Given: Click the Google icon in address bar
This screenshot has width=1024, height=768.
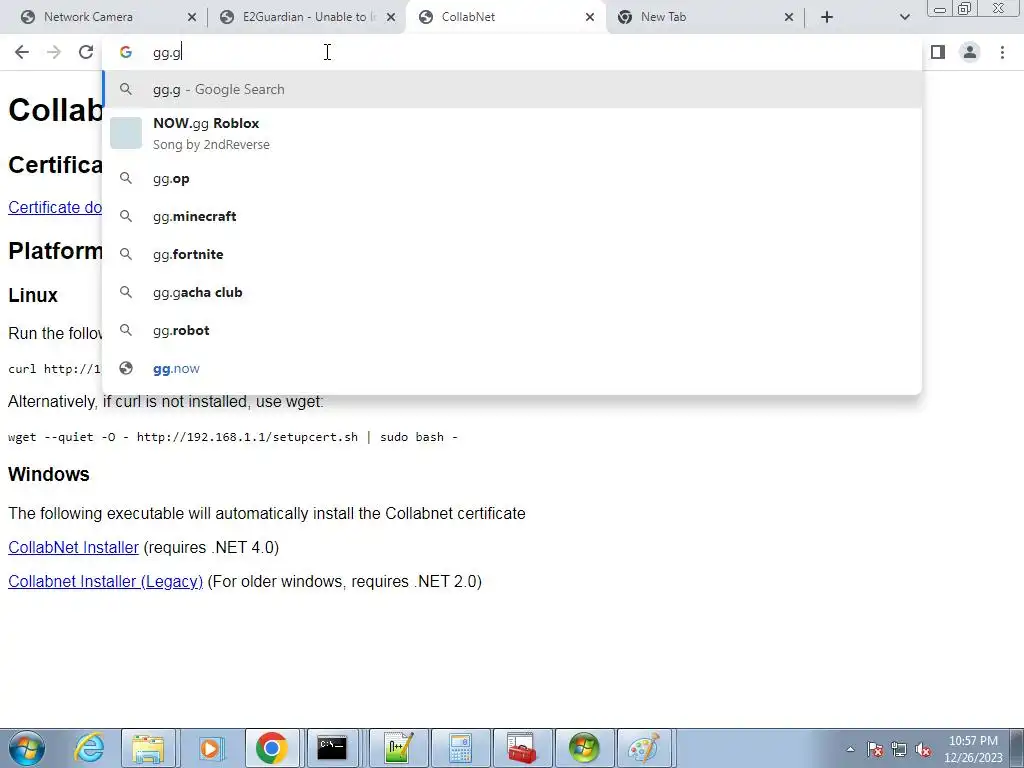Looking at the screenshot, I should 126,52.
